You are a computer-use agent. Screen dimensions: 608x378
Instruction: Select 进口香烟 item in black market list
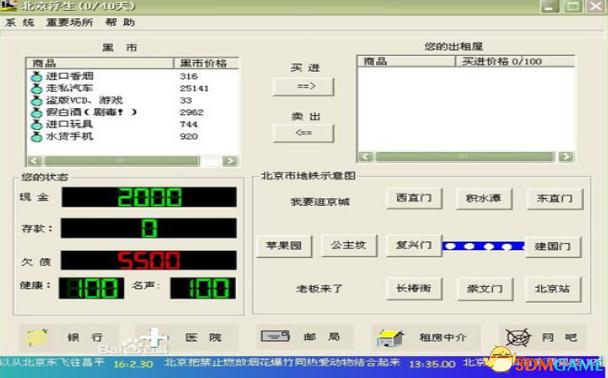tap(69, 76)
